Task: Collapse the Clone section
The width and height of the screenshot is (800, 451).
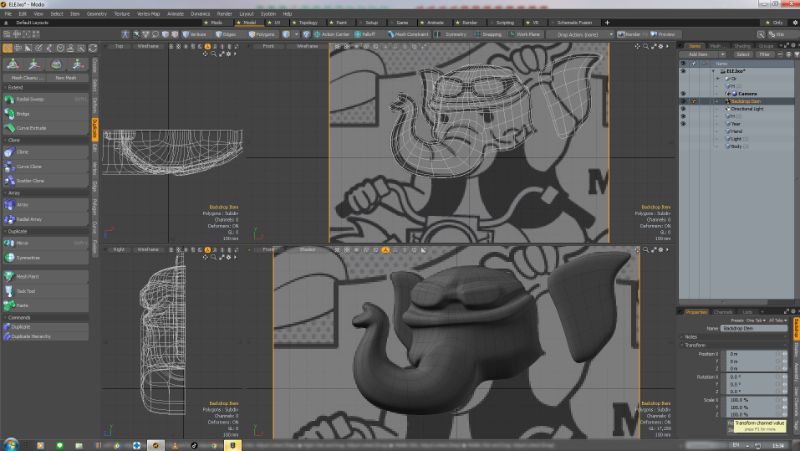Action: [x=45, y=140]
